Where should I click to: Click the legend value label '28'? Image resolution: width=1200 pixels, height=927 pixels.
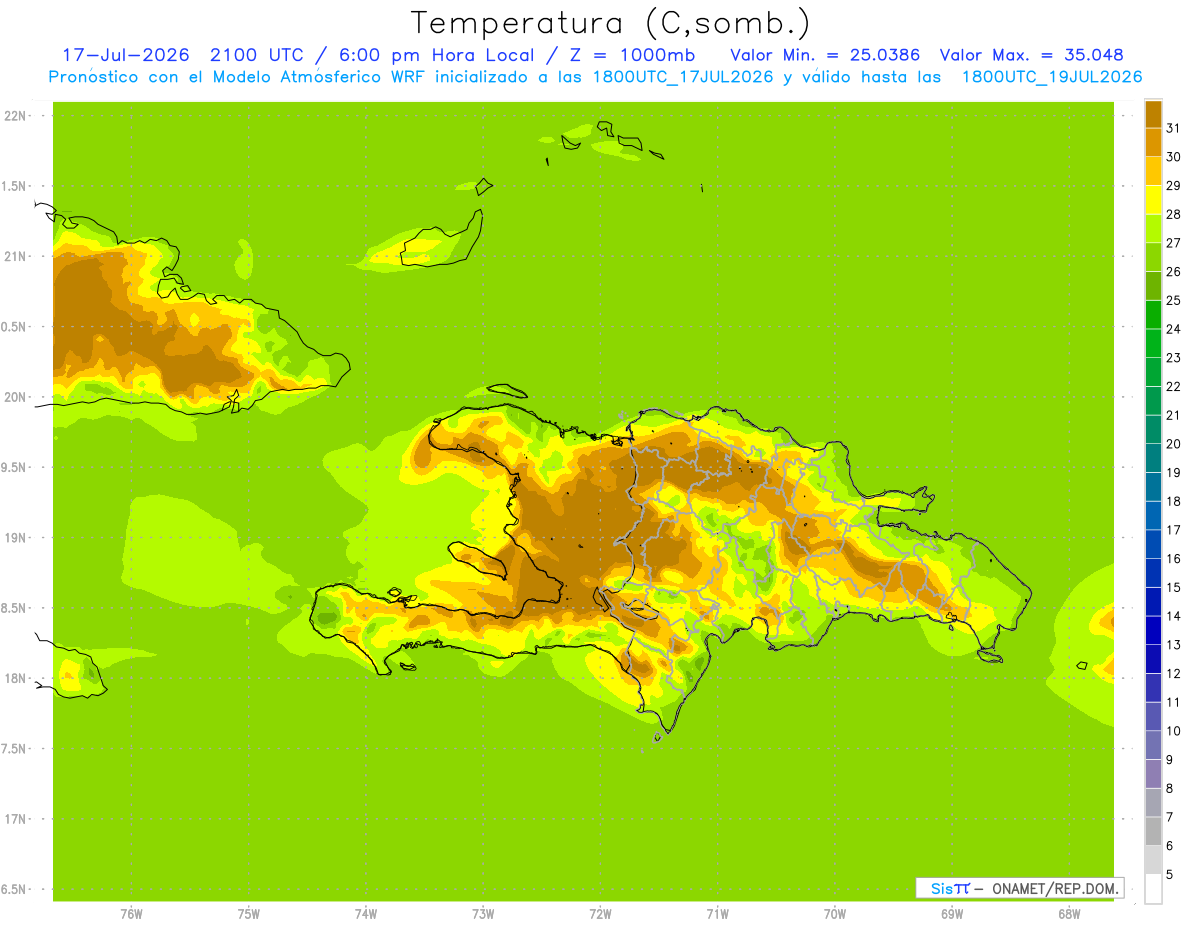[x=1173, y=214]
